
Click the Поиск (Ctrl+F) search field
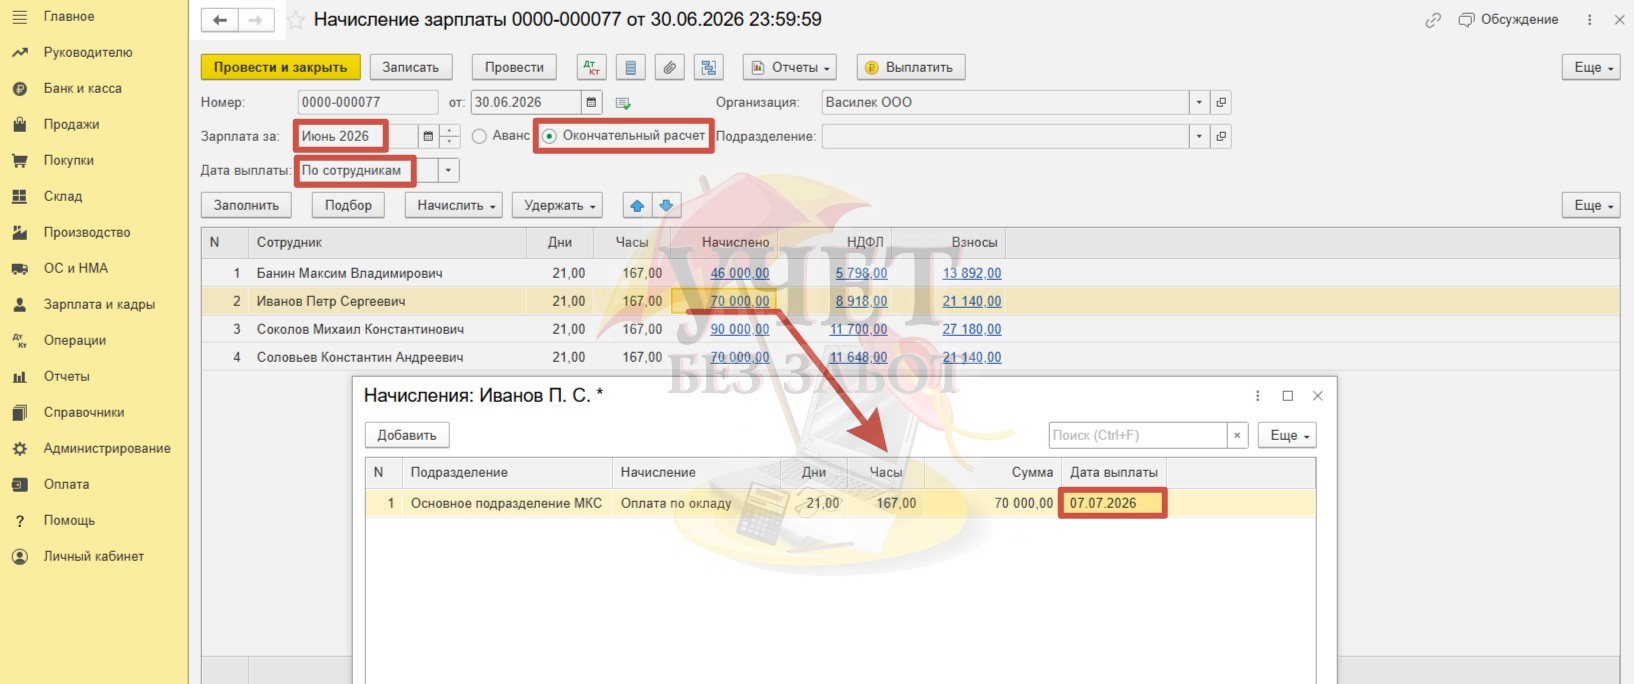tap(1138, 435)
